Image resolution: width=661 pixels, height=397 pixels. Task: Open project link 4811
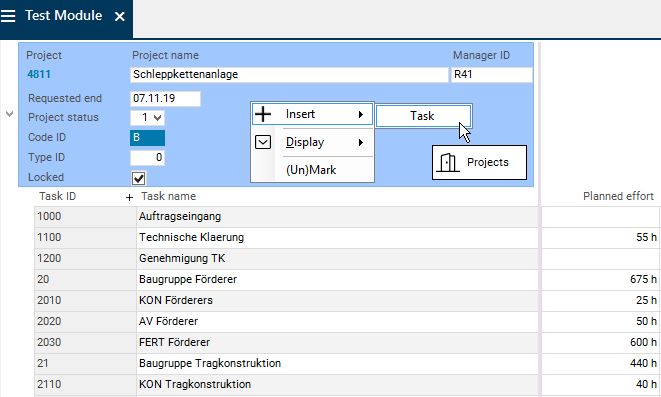(39, 74)
